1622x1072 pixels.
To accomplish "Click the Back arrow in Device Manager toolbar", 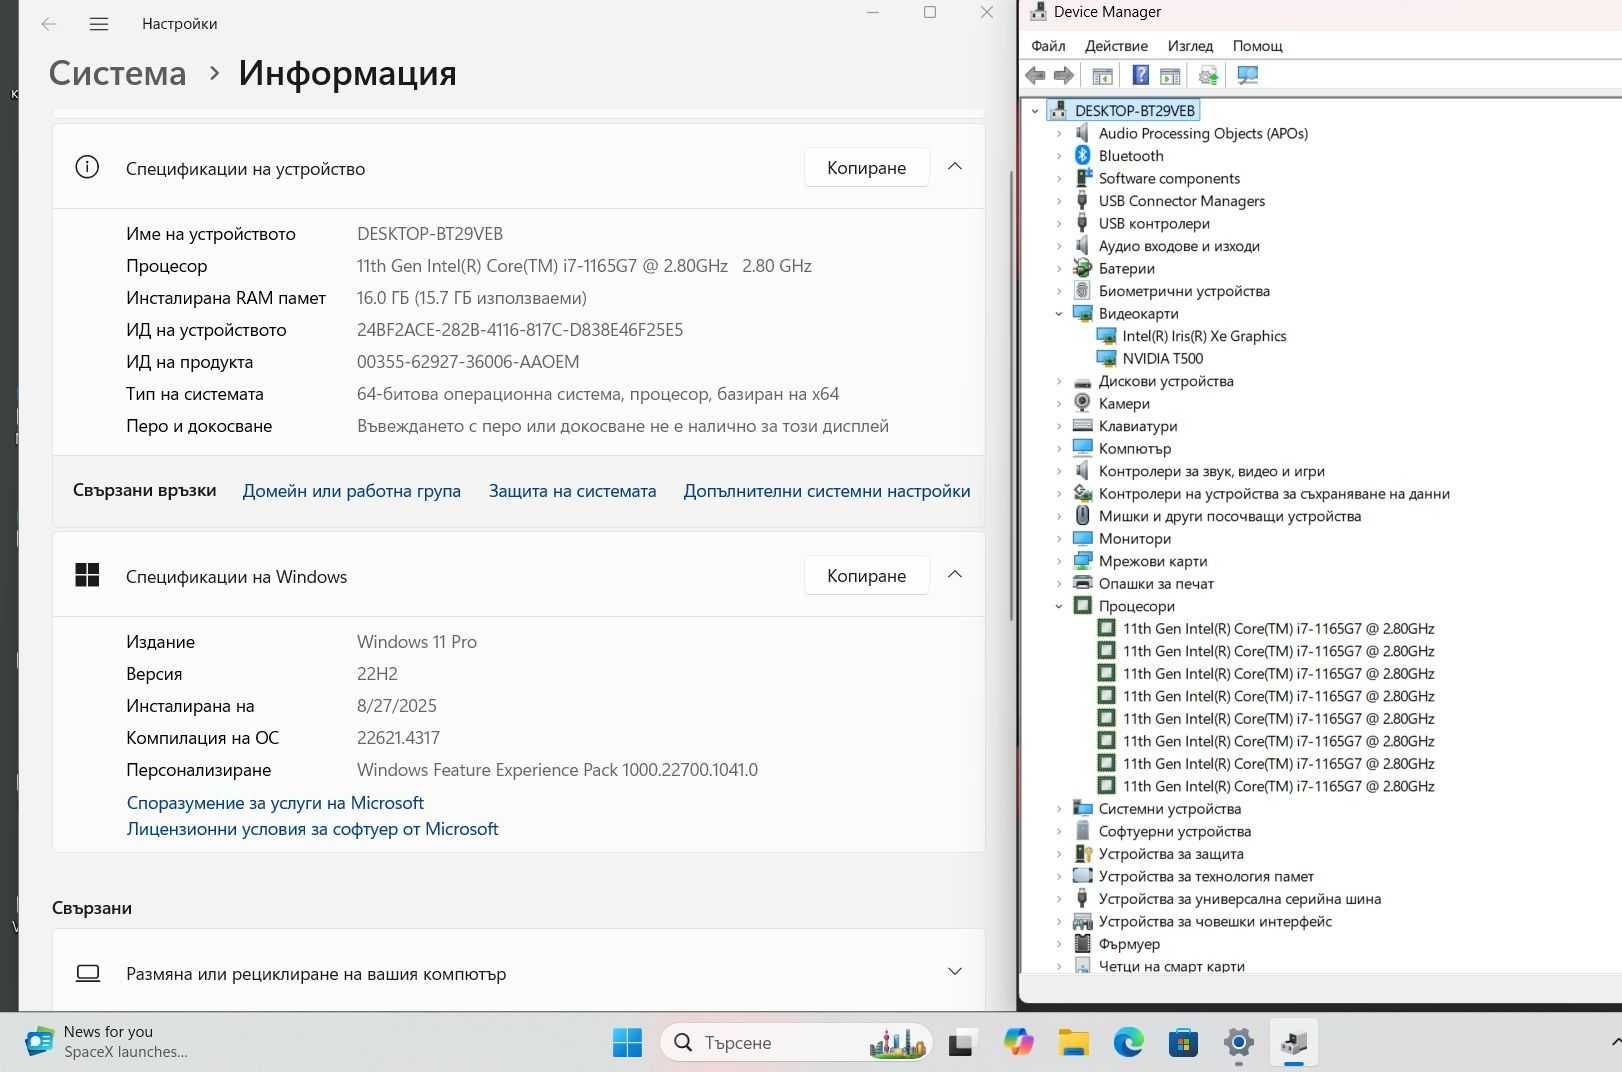I will (x=1036, y=75).
